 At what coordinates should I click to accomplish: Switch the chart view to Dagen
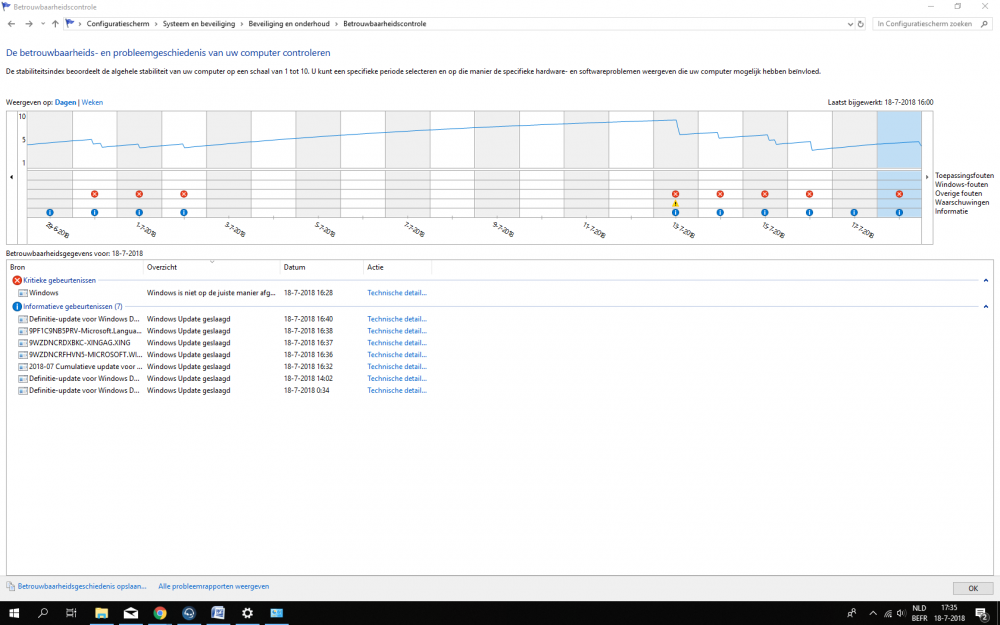pyautogui.click(x=66, y=102)
